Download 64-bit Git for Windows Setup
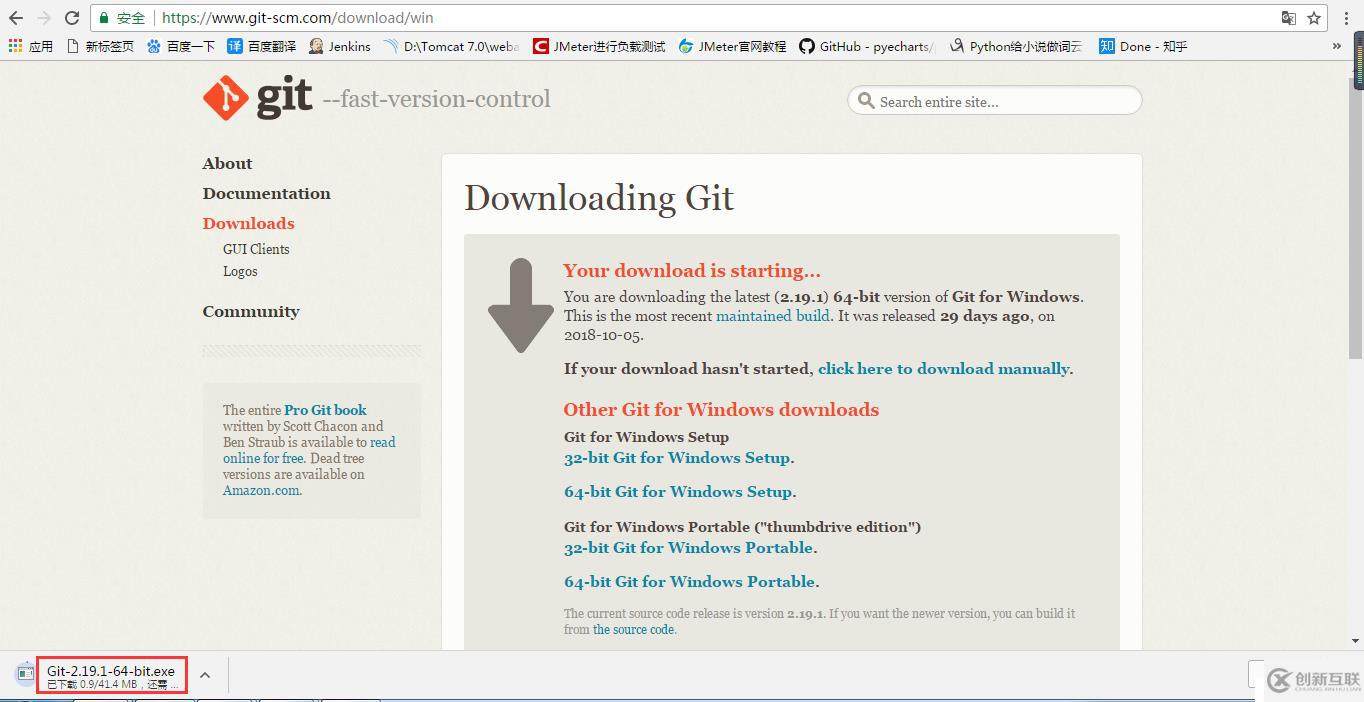This screenshot has height=702, width=1364. [x=679, y=492]
